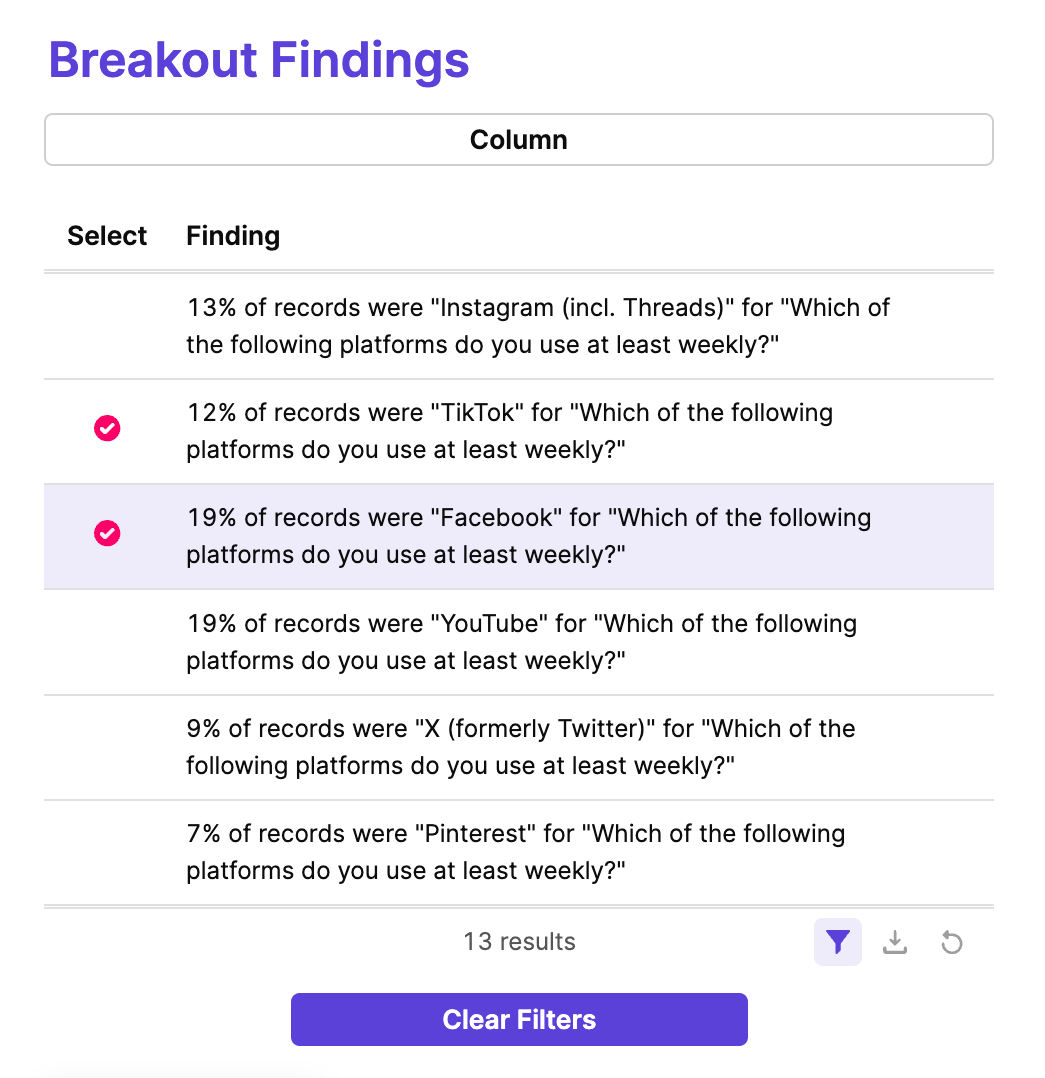Click the X (formerly Twitter) finding text
This screenshot has width=1045, height=1078.
pos(519,746)
